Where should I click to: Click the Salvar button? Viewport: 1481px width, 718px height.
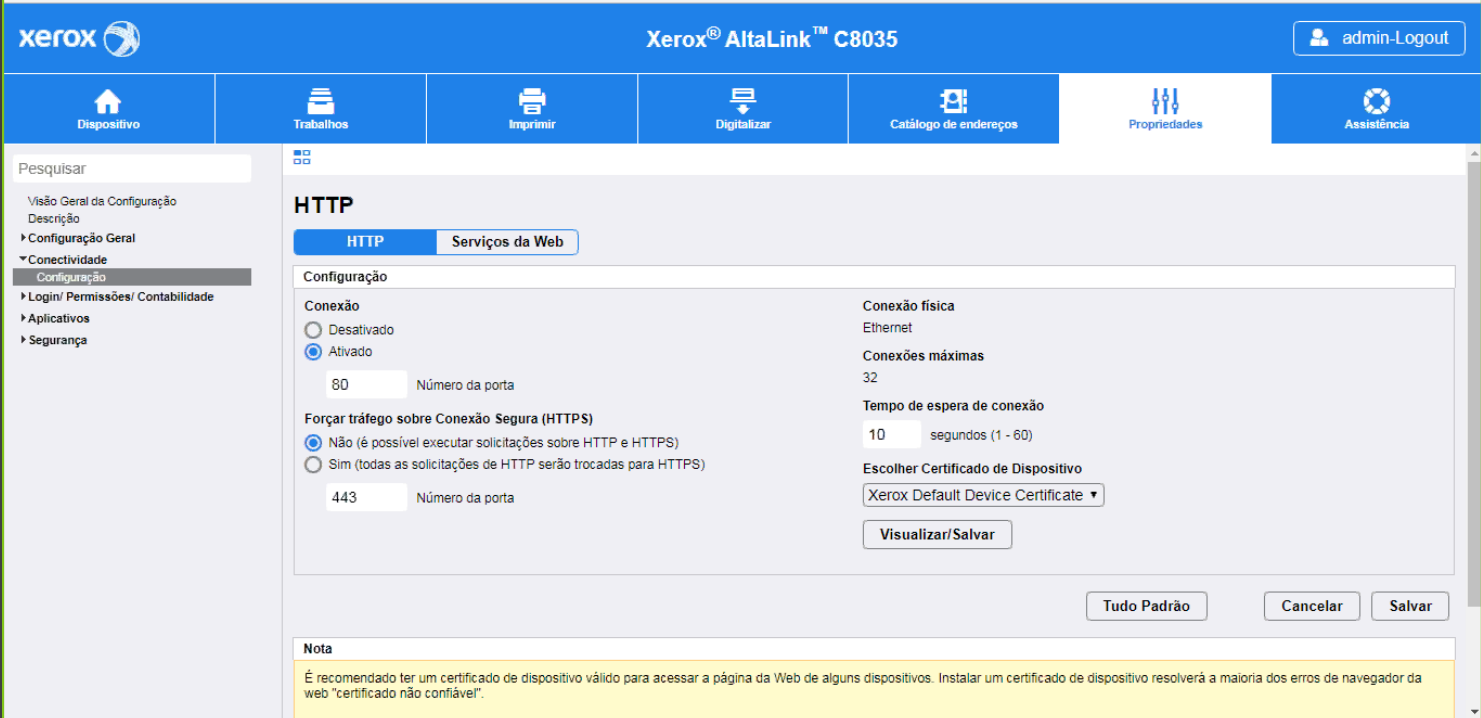coord(1409,606)
